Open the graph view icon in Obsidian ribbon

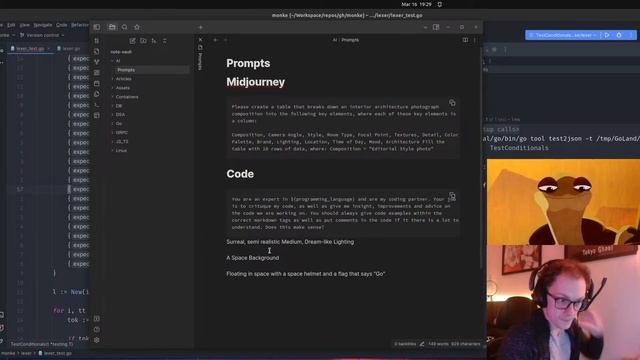click(97, 62)
